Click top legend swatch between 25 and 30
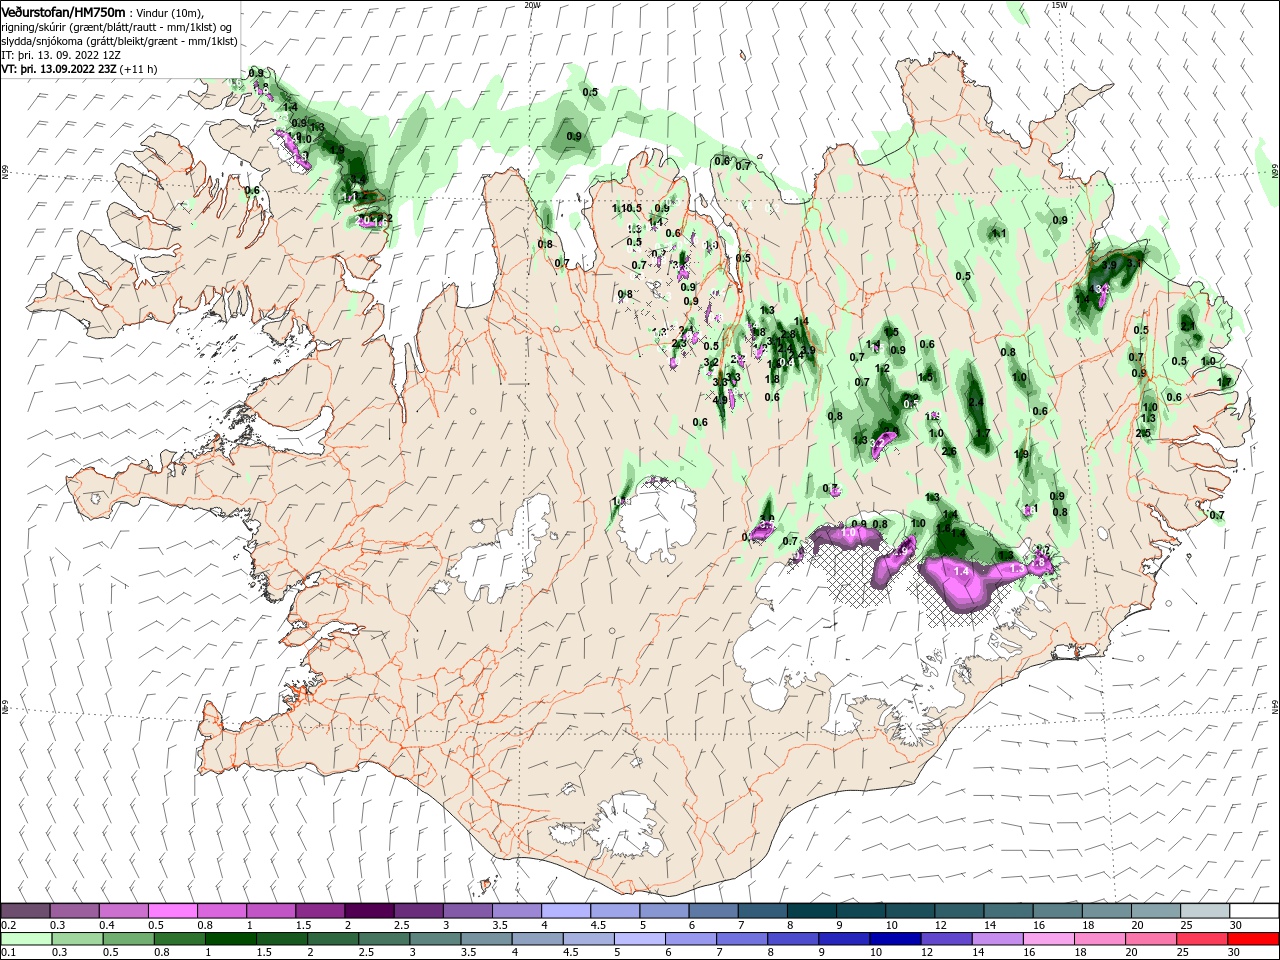The height and width of the screenshot is (960, 1280). [1206, 911]
